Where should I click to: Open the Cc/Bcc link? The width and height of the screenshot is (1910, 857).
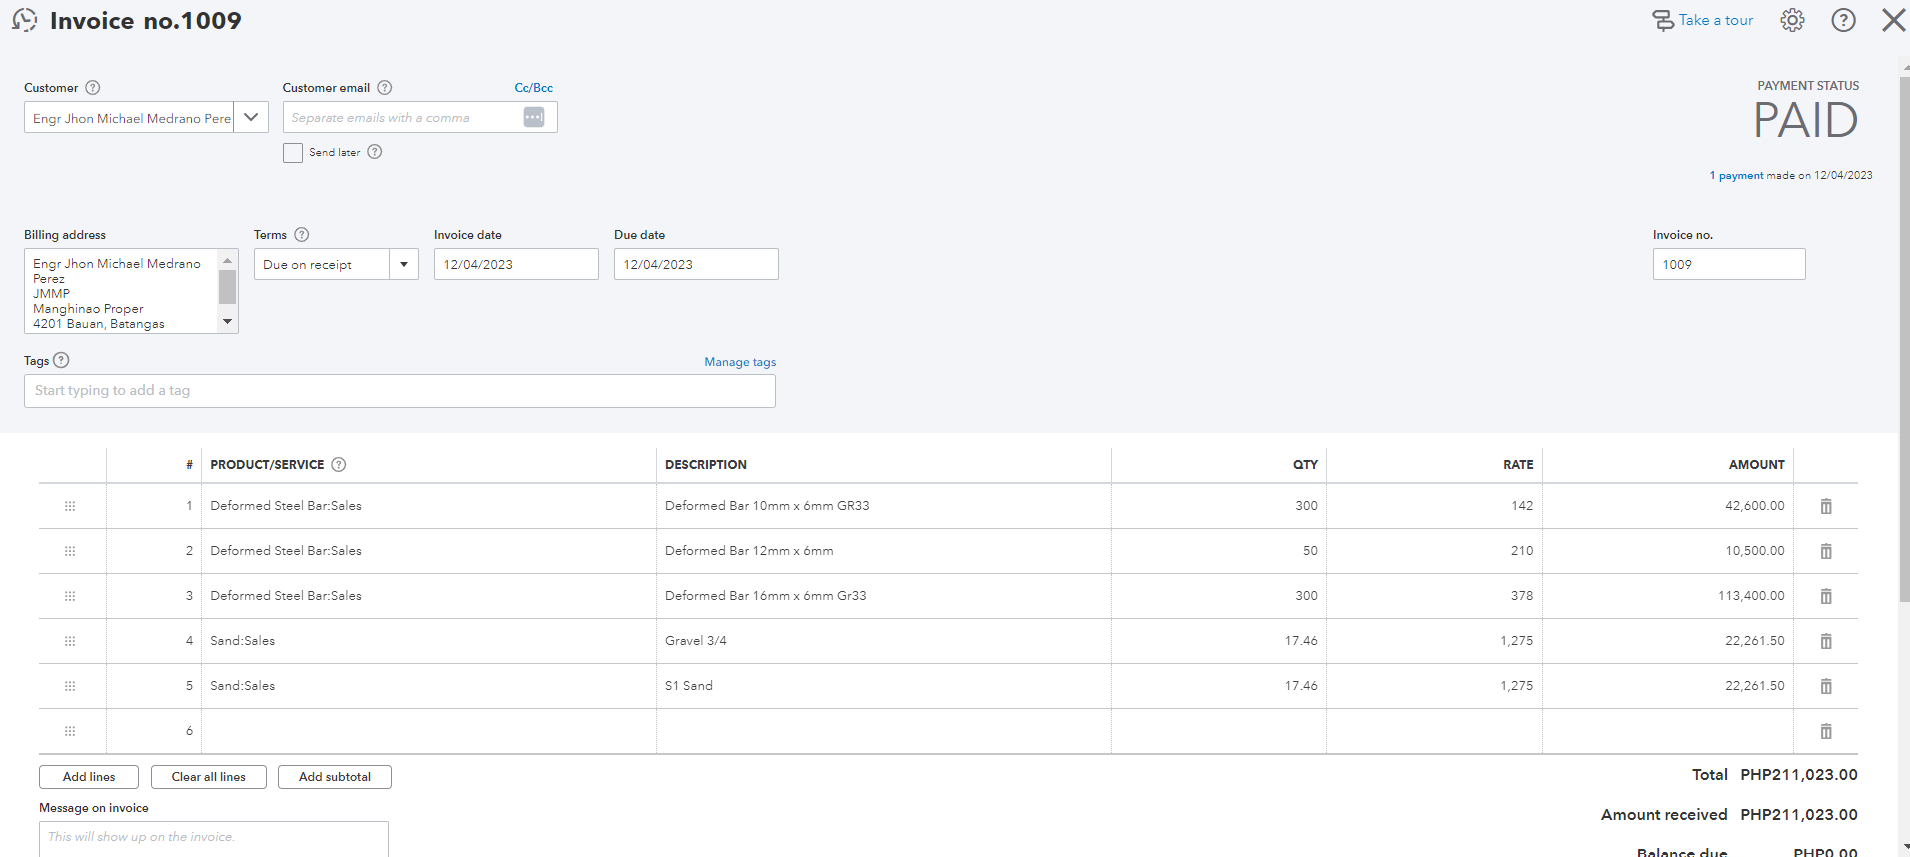click(533, 88)
